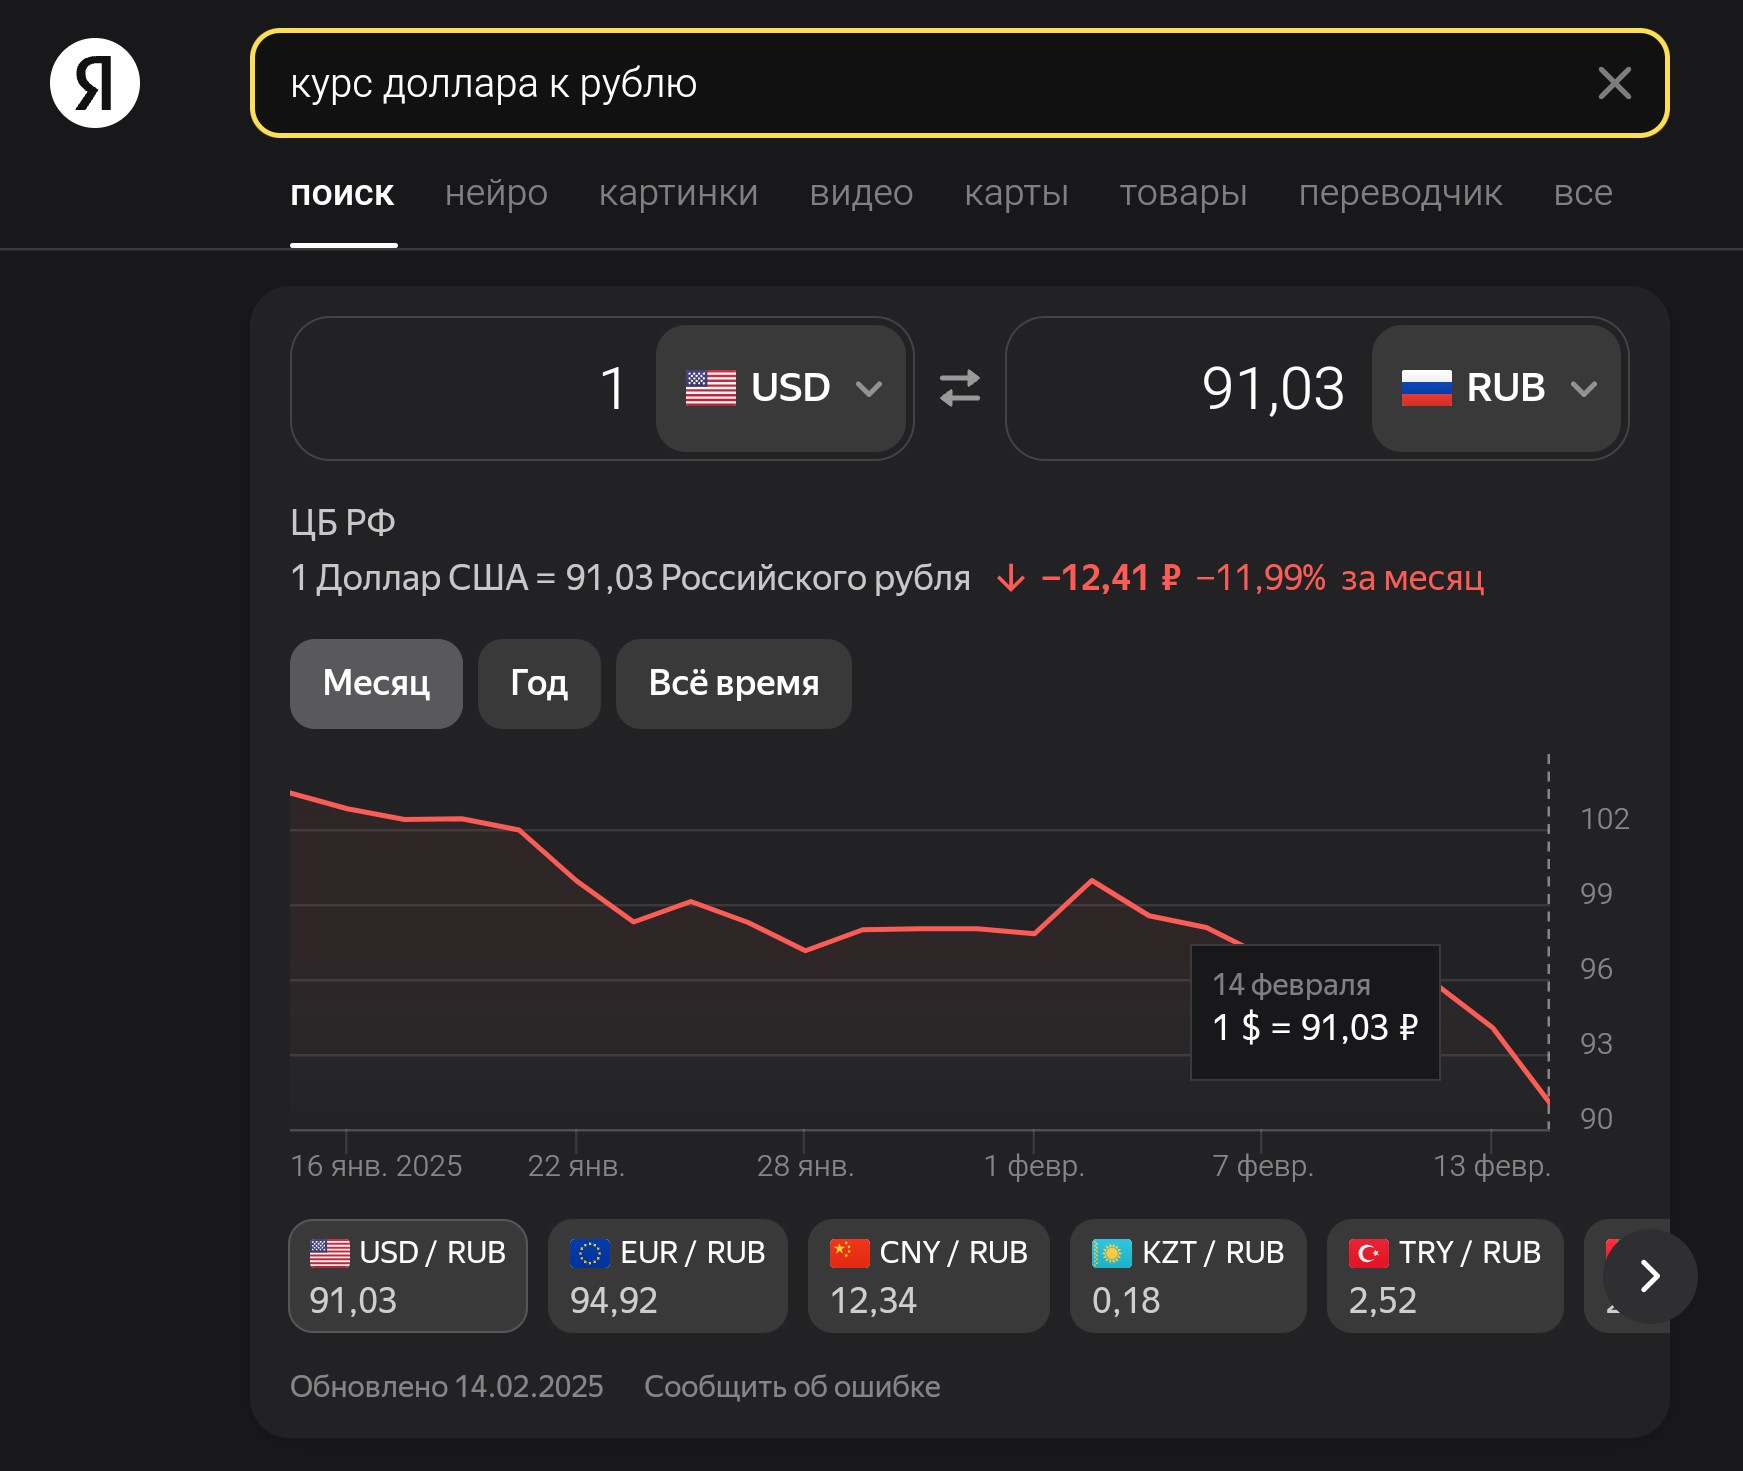The width and height of the screenshot is (1743, 1471).
Task: Click the '−12,41 ₽' change value
Action: click(x=1111, y=578)
